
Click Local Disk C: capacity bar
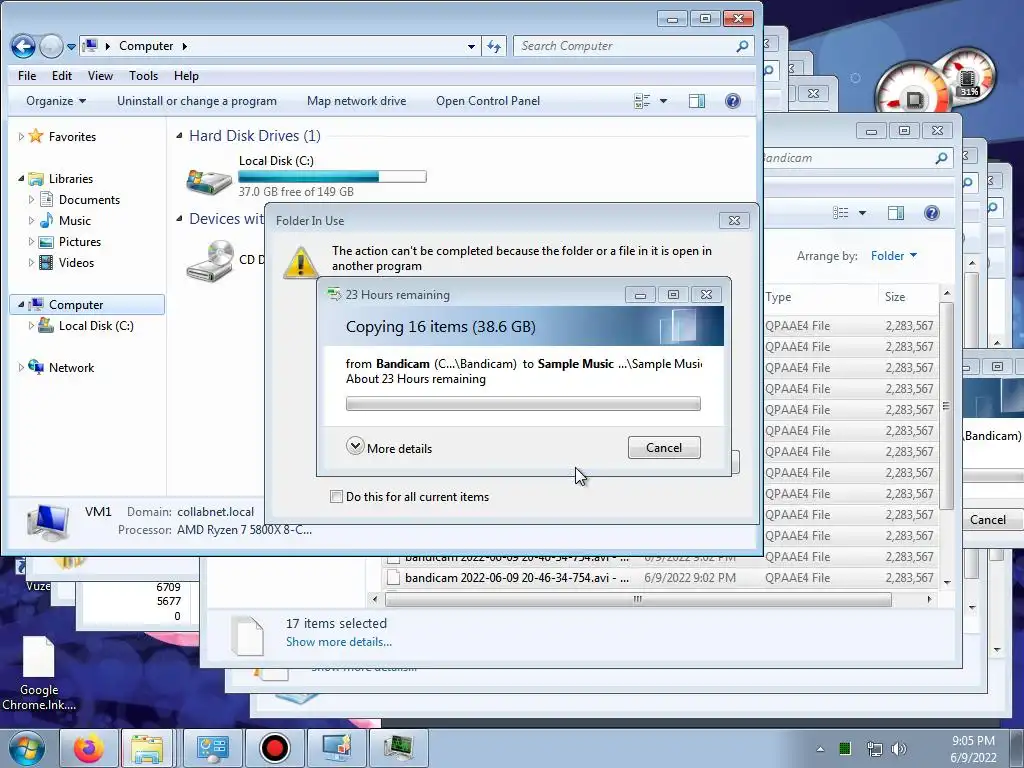click(332, 176)
